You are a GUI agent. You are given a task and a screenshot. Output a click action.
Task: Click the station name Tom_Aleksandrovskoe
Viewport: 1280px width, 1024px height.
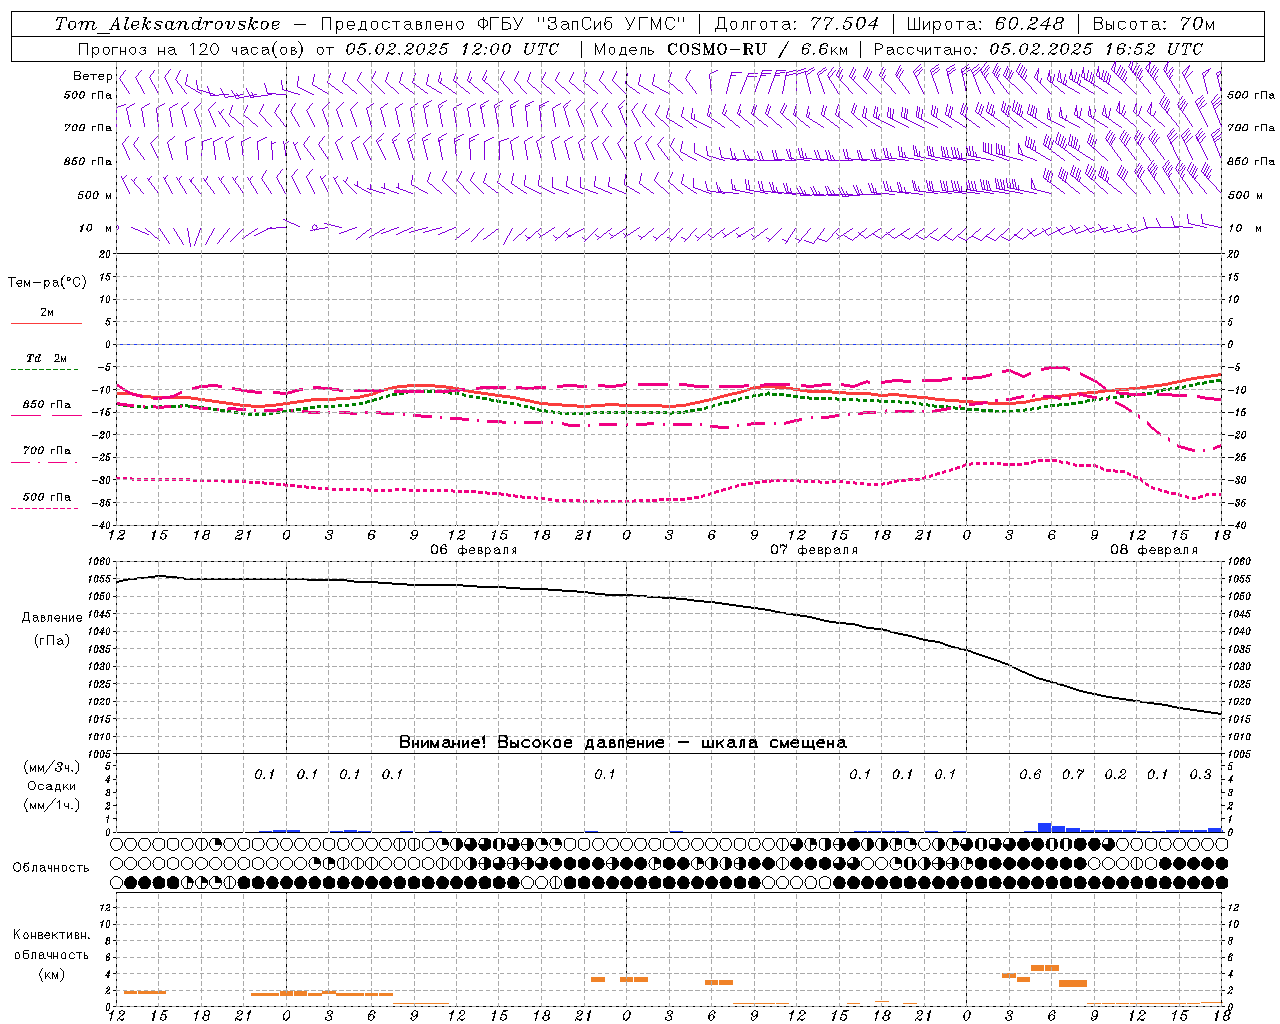point(168,24)
